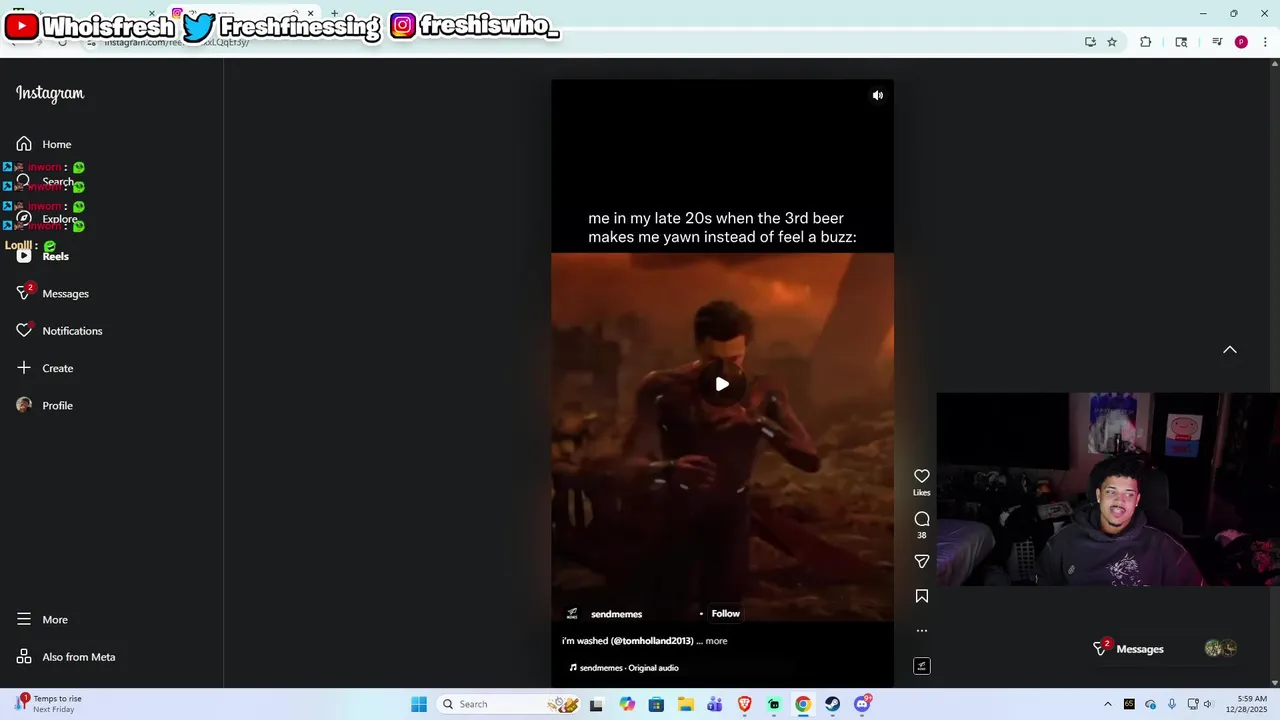1280x720 pixels.
Task: Switch to Google Chrome in the taskbar
Action: tap(803, 704)
